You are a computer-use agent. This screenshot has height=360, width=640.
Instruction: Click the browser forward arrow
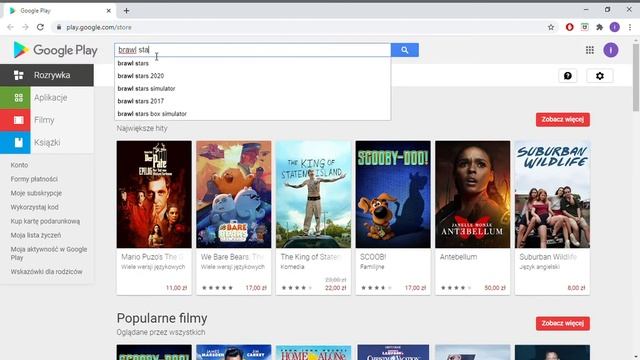pyautogui.click(x=25, y=27)
